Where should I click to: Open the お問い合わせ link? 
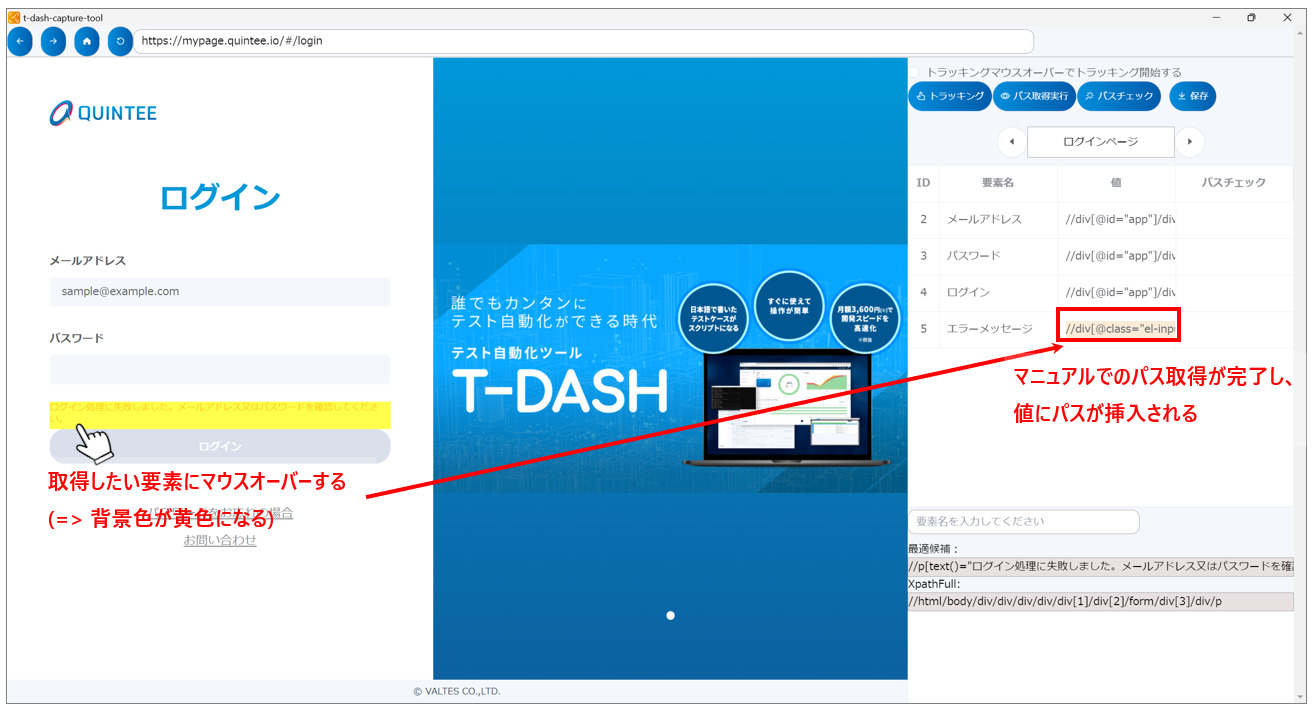[x=220, y=540]
